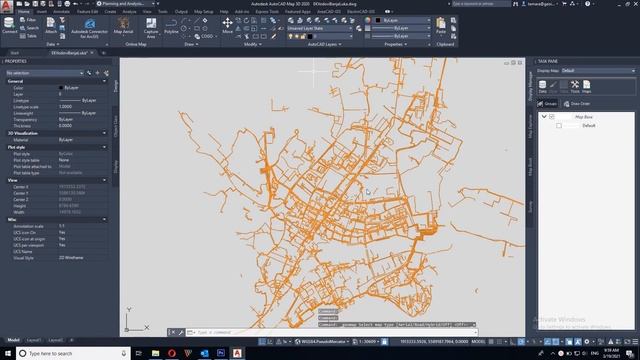
Task: Click the Plot printer icon in quick access toolbar
Action: click(67, 4)
